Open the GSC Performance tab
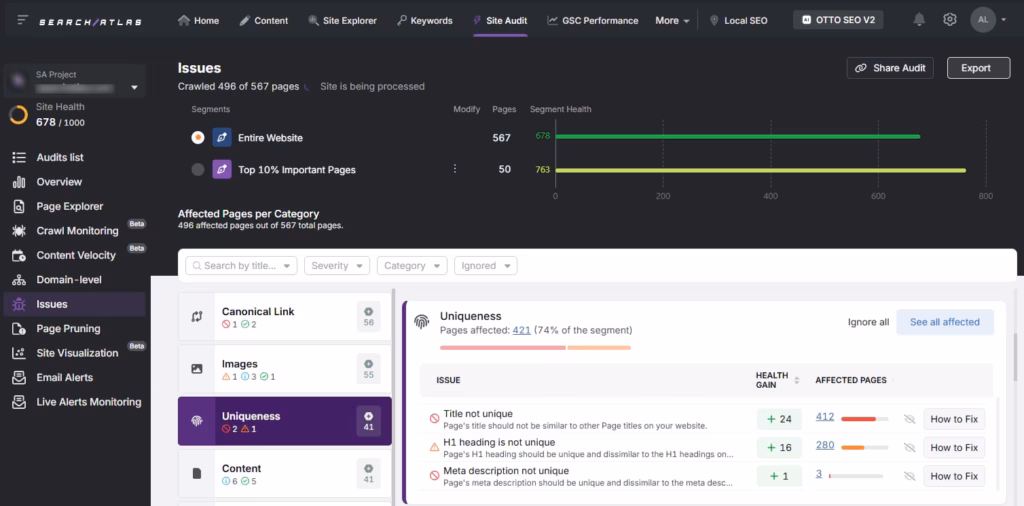Viewport: 1024px width, 506px height. pos(592,20)
